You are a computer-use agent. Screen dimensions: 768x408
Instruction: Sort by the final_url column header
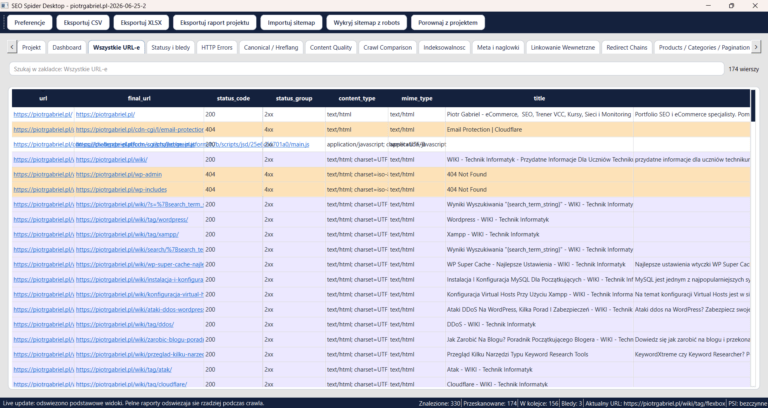139,98
